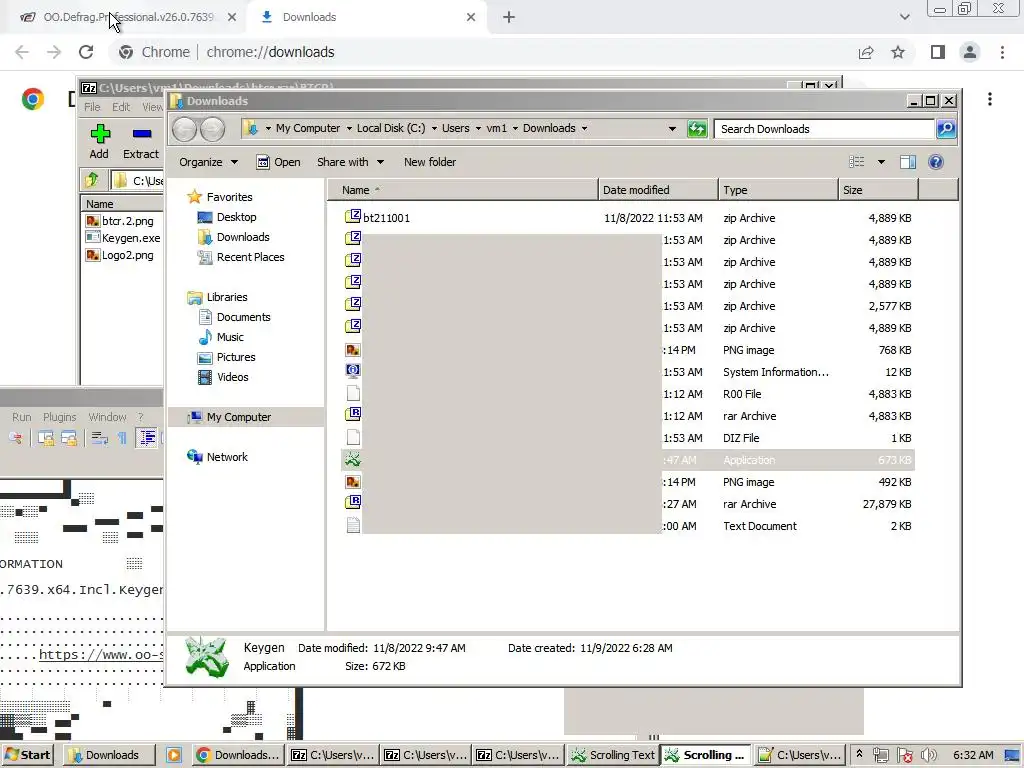The width and height of the screenshot is (1024, 768).
Task: Open Scrolling Text taskbar item
Action: 613,755
